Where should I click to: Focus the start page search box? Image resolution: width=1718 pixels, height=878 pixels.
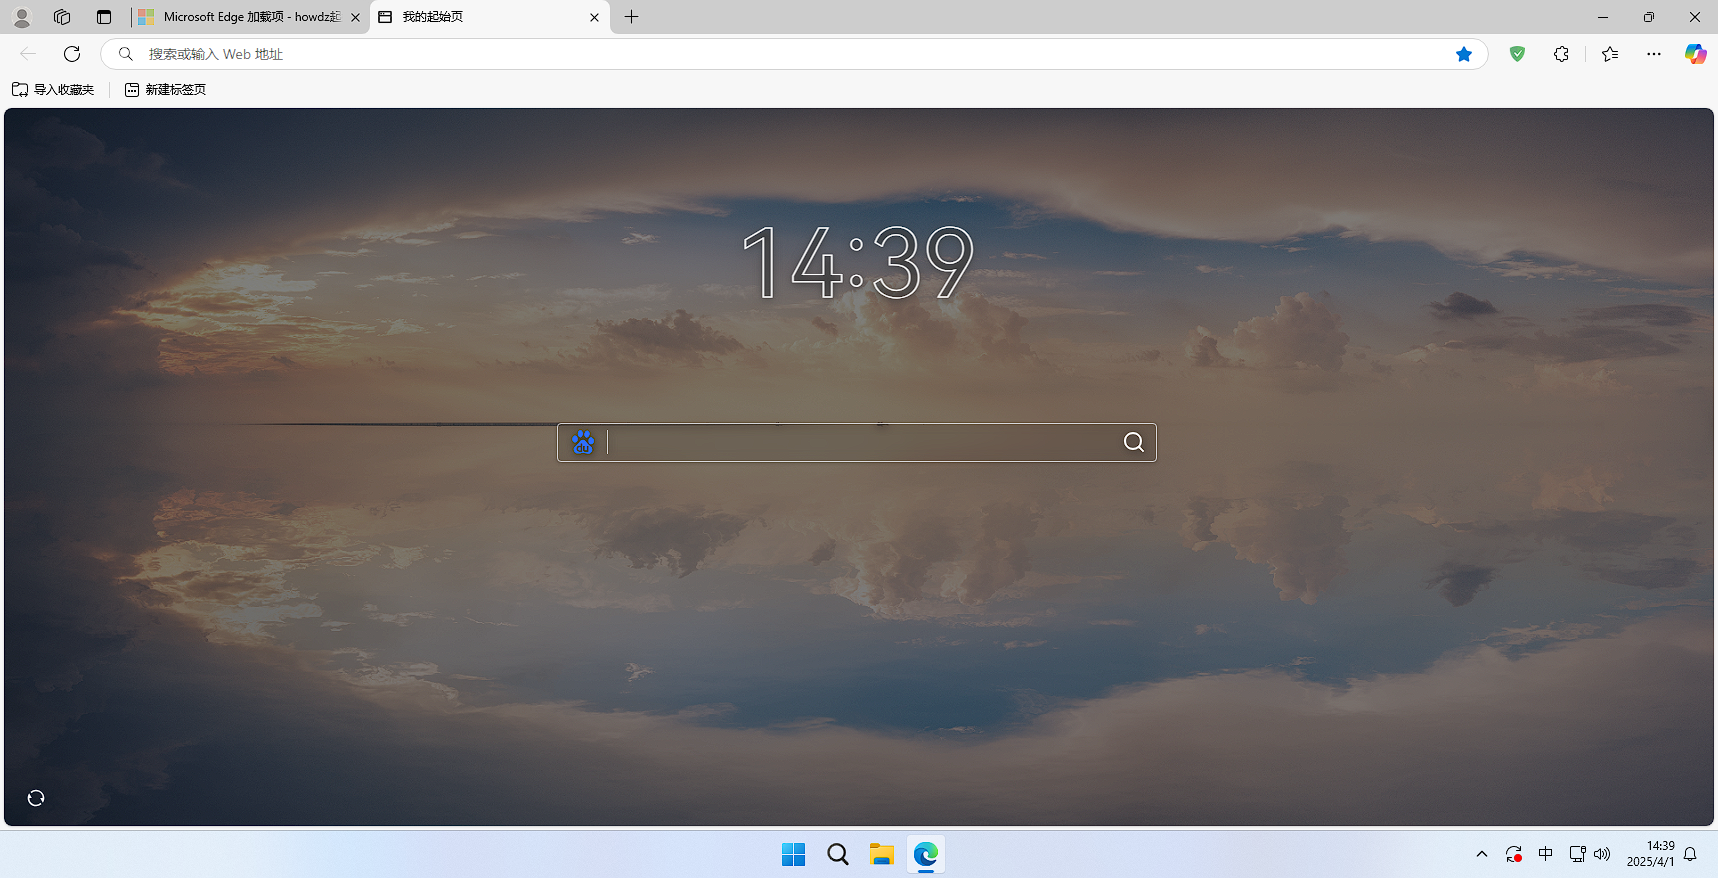[857, 442]
